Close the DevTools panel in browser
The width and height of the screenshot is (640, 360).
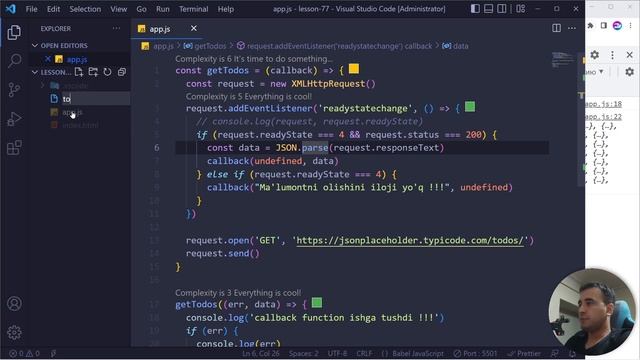(629, 55)
